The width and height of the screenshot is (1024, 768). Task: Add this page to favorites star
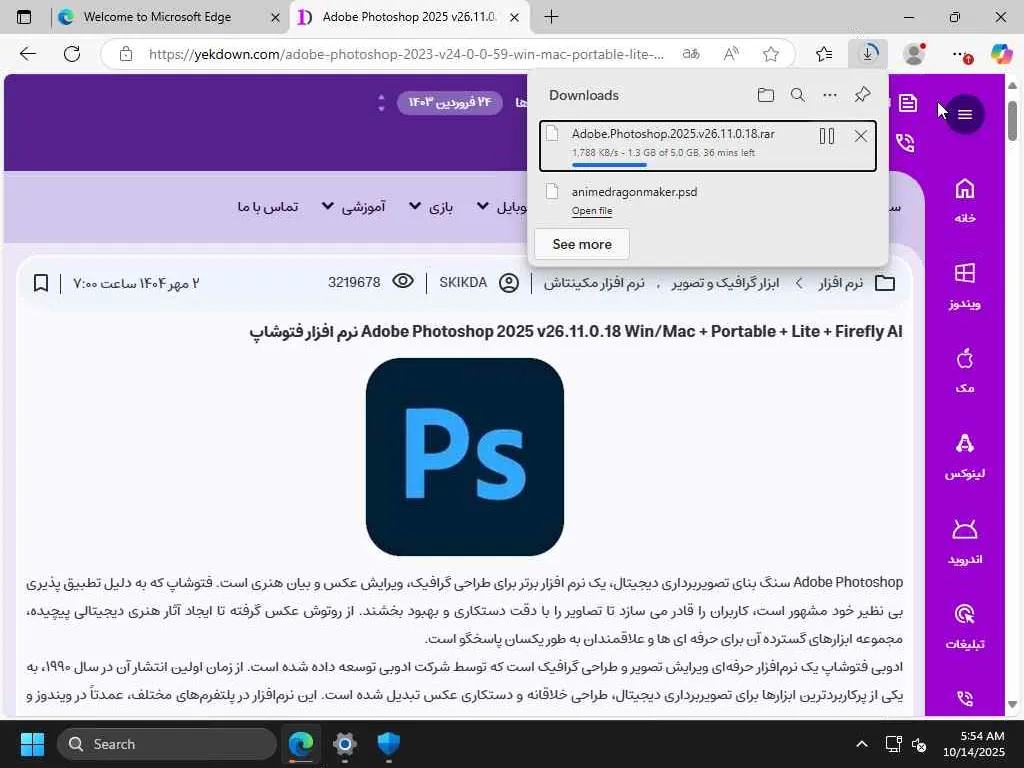coord(771,54)
